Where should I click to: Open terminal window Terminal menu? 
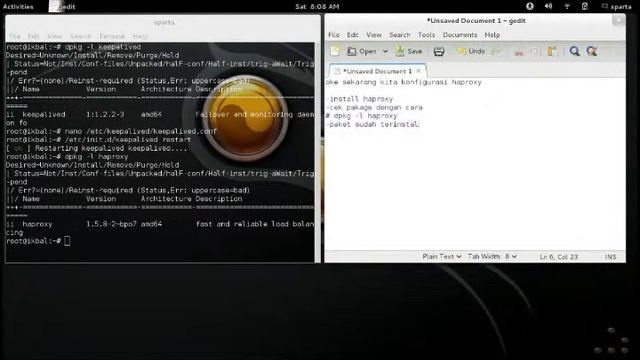coord(112,36)
